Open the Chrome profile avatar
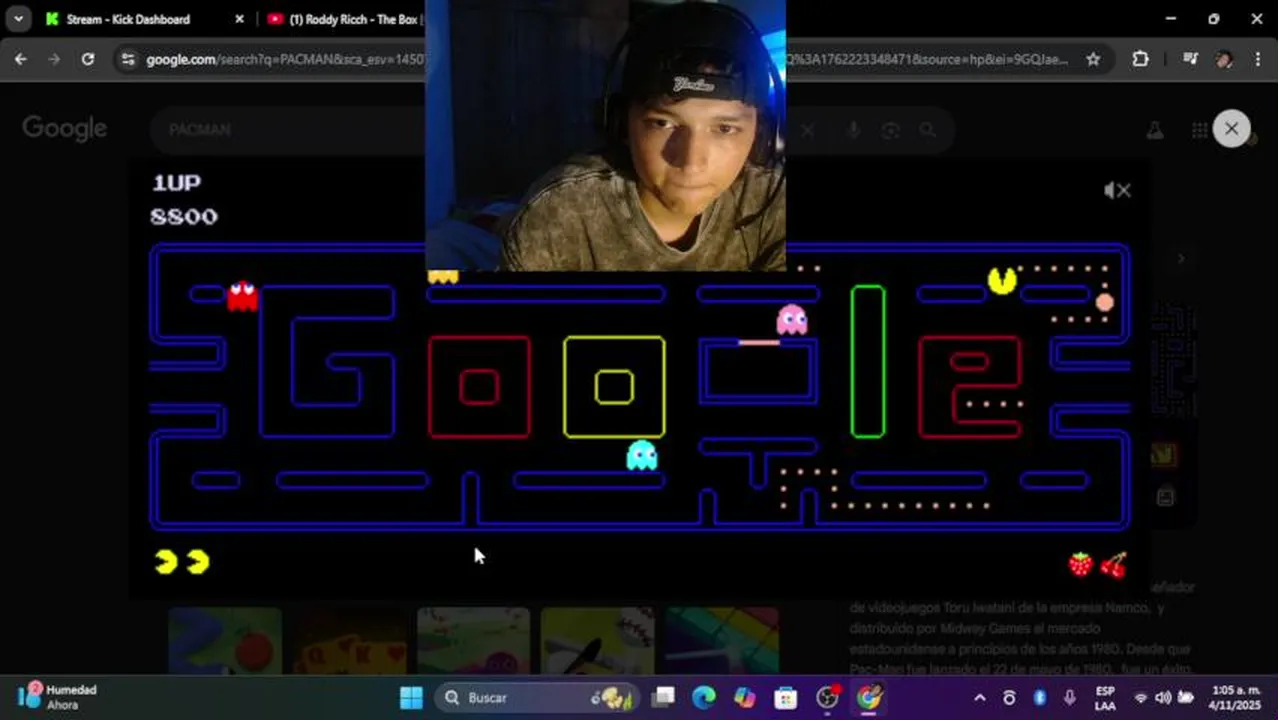This screenshot has width=1278, height=720. [1224, 59]
